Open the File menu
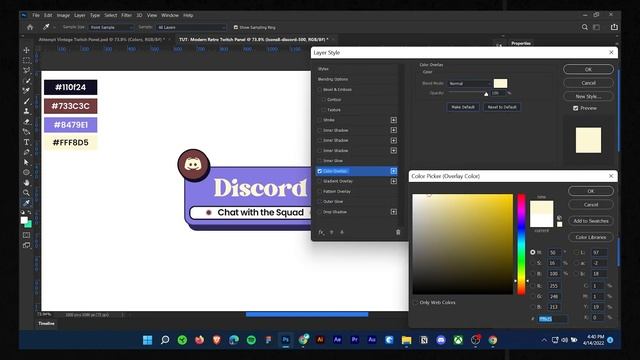Viewport: 640px width, 360px height. (x=36, y=15)
